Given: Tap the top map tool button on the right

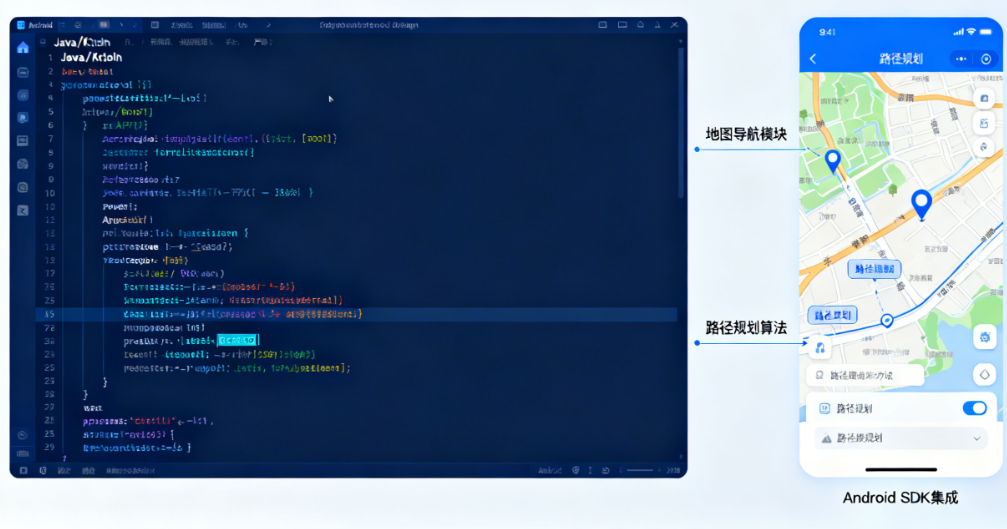Looking at the screenshot, I should coord(984,99).
